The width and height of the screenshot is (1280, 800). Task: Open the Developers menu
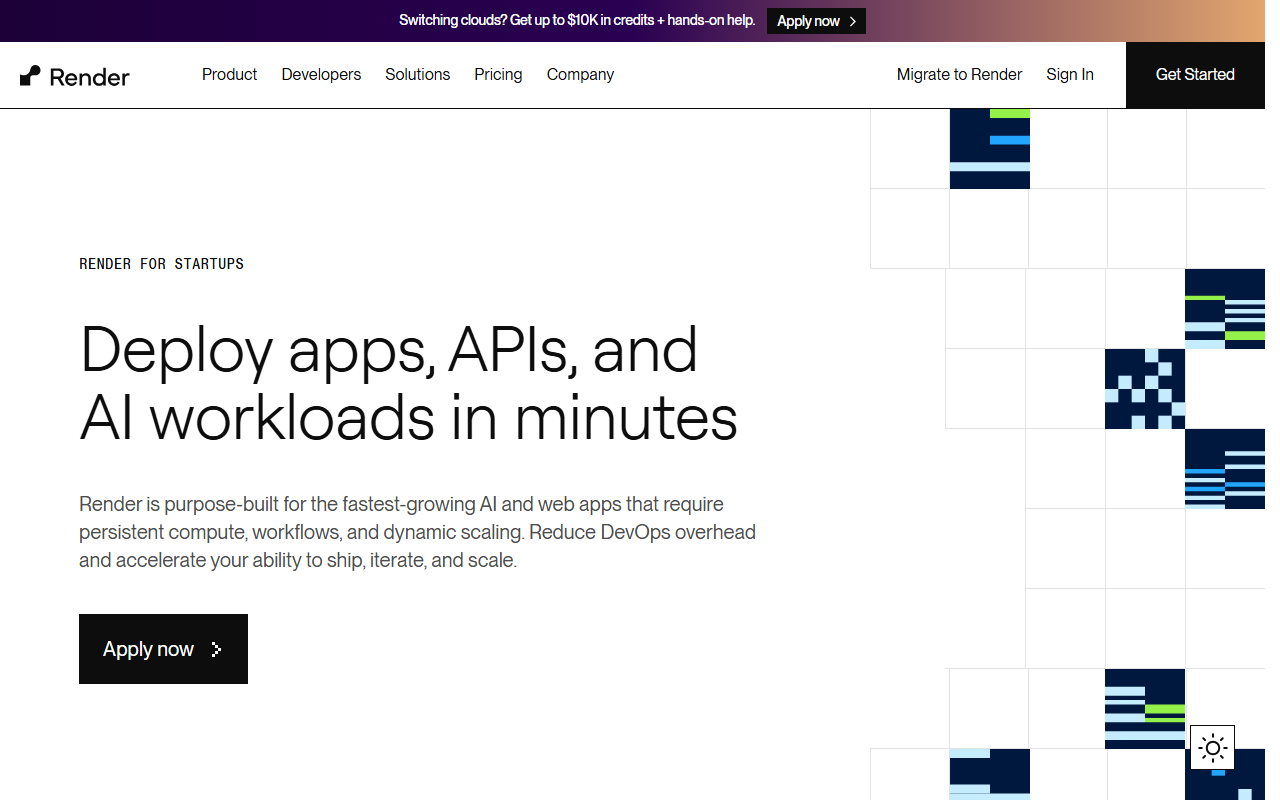(x=321, y=75)
